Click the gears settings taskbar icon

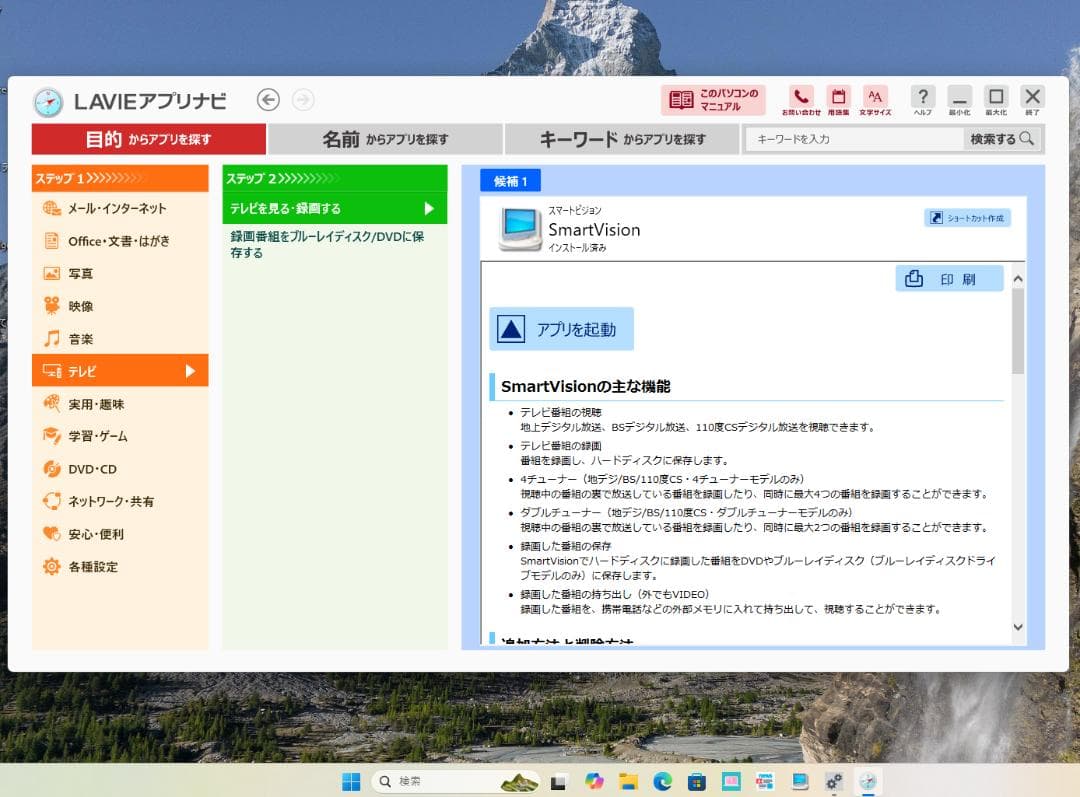[833, 781]
